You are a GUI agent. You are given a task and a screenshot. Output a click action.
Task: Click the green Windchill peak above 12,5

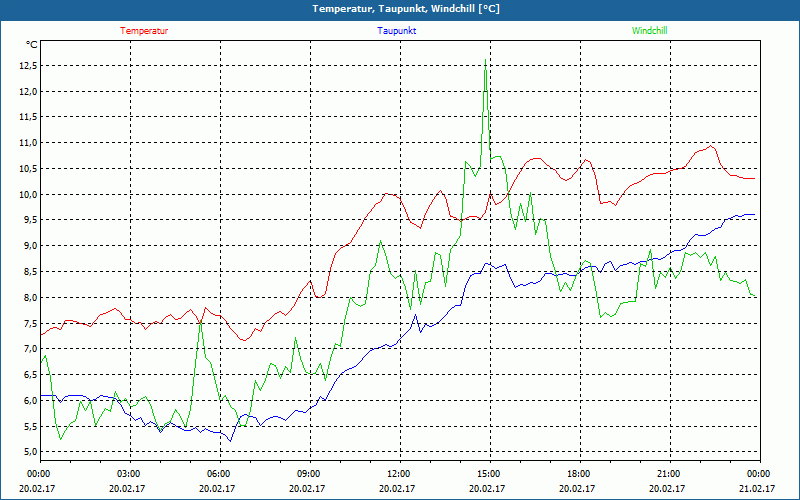(x=485, y=61)
